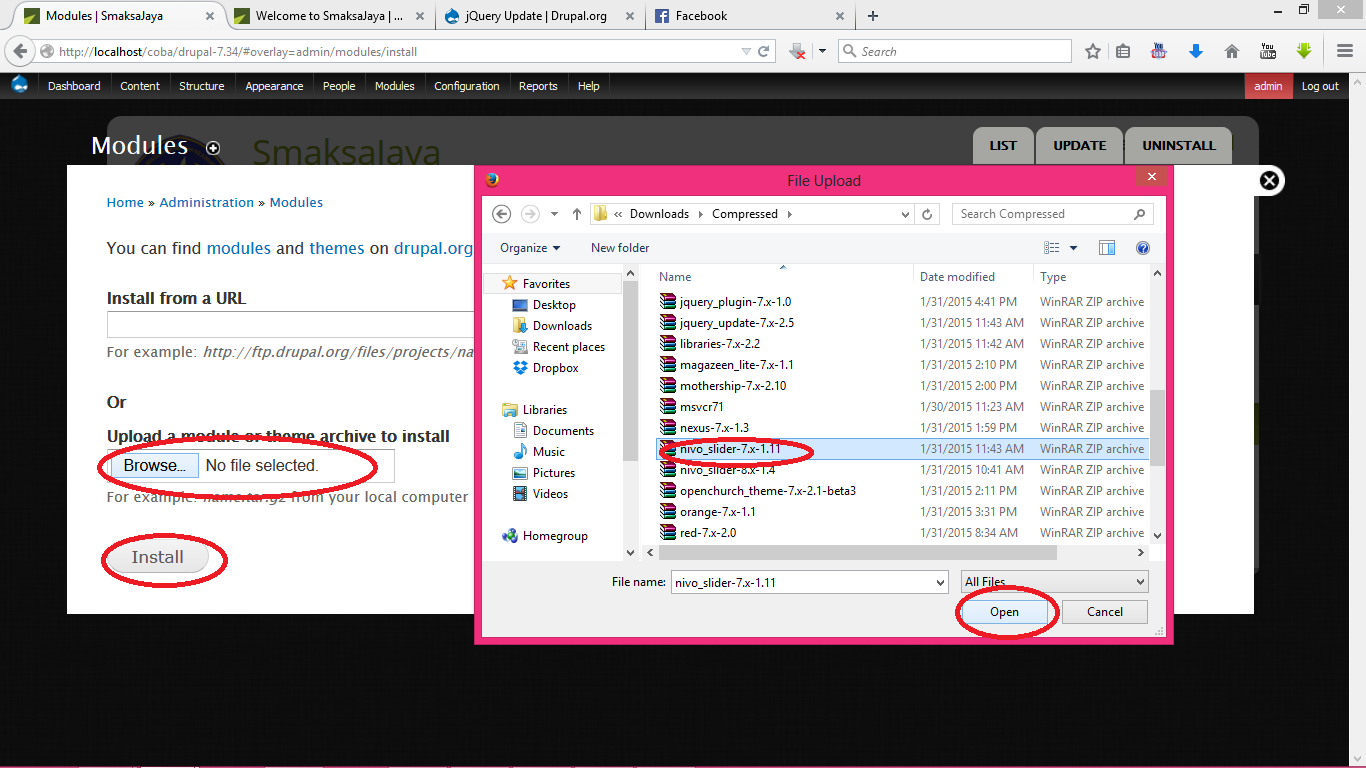Click the green download helper arrow icon
Image resolution: width=1366 pixels, height=768 pixels.
1303,51
